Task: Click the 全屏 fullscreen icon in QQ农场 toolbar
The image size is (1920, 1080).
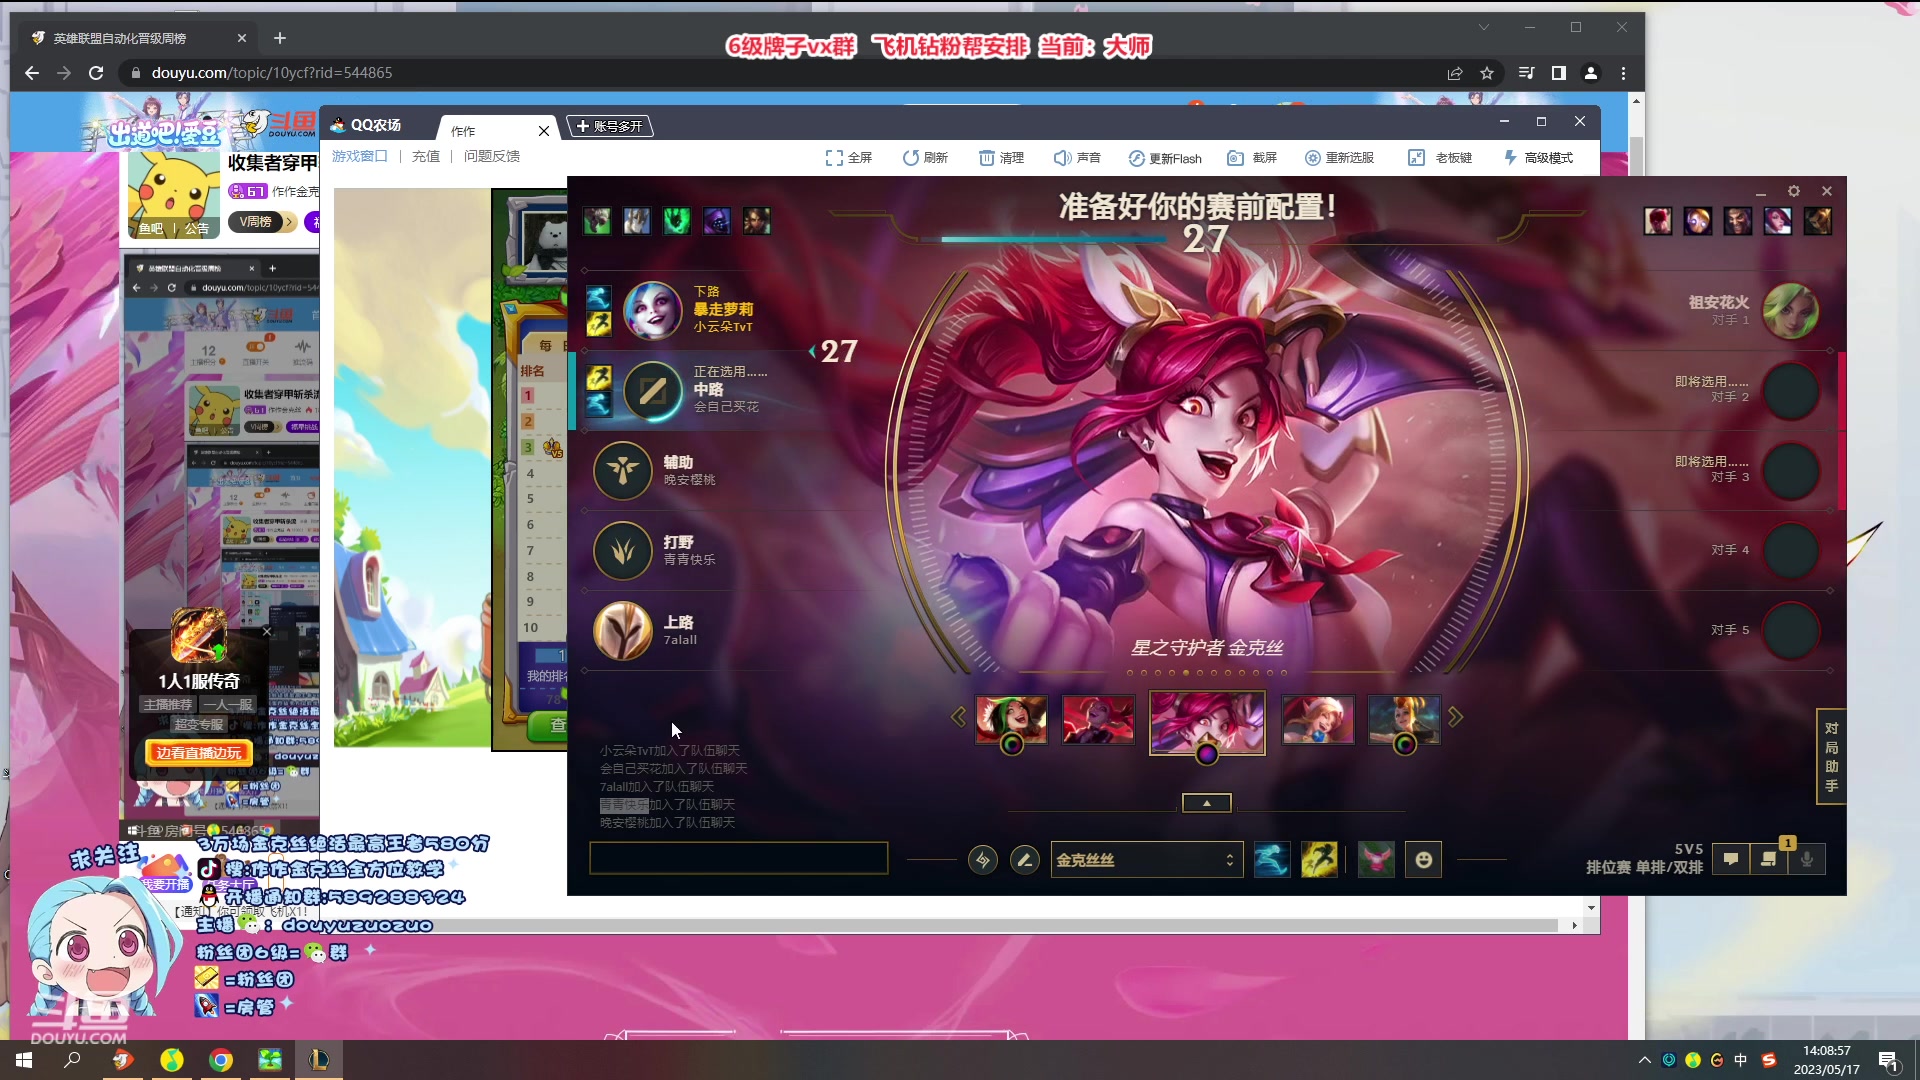Action: 833,158
